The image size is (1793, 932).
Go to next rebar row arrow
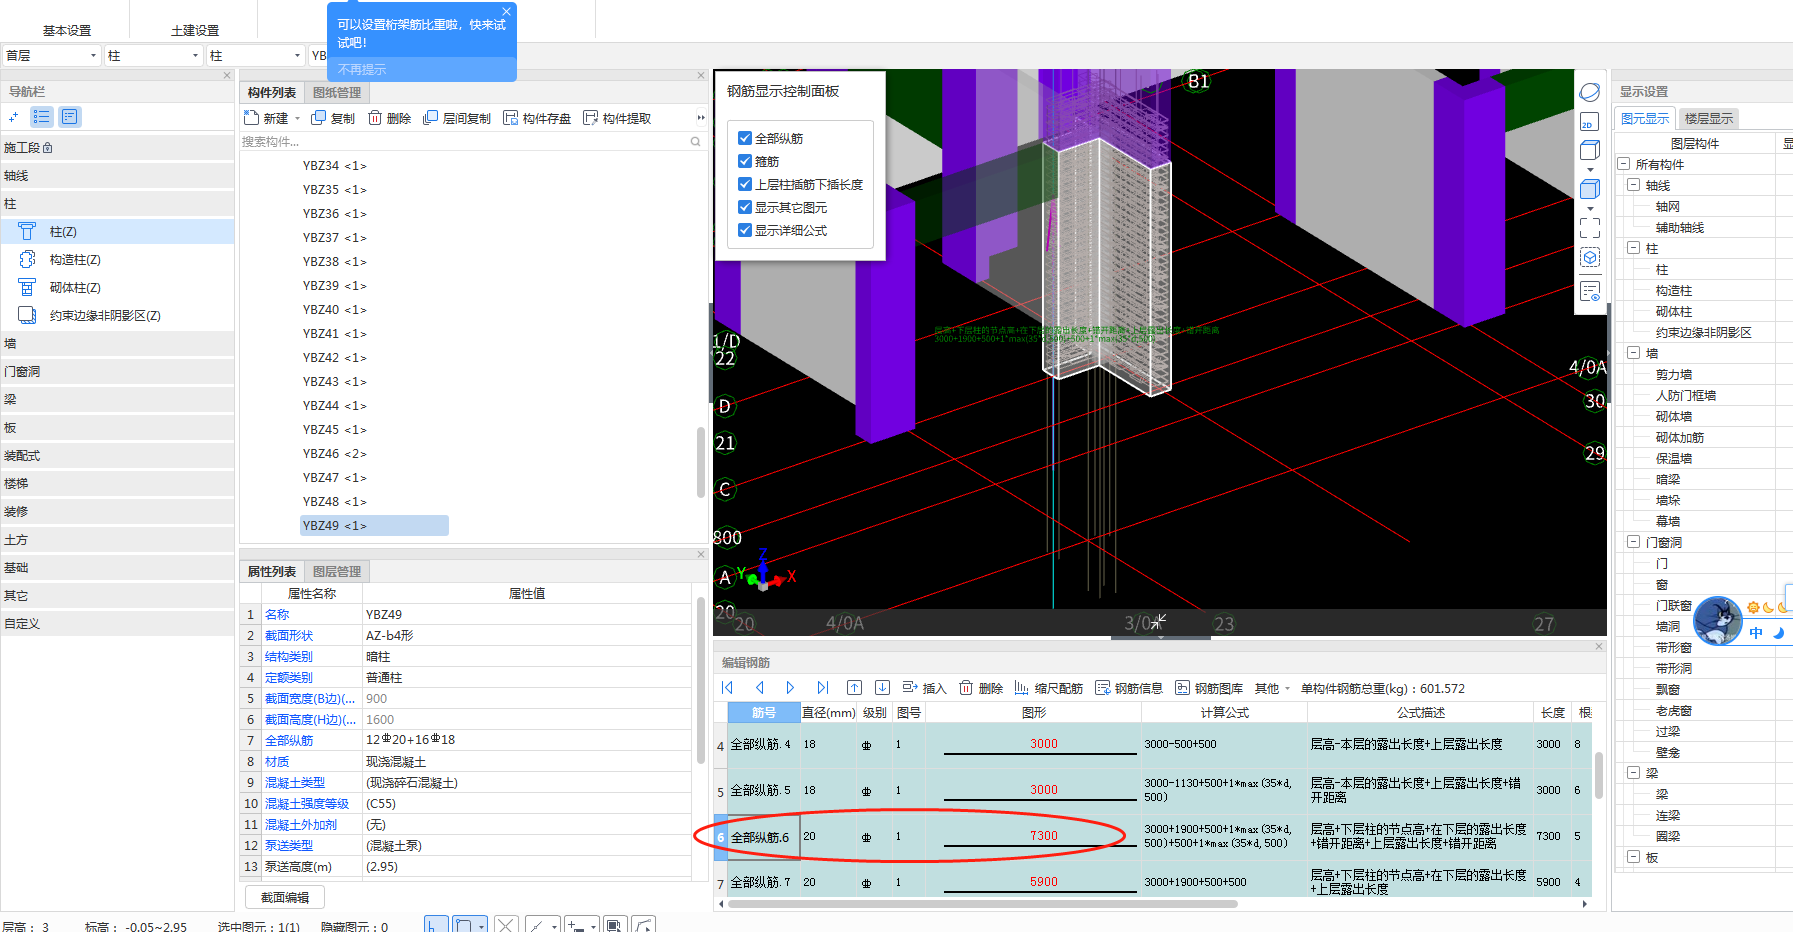pos(790,688)
